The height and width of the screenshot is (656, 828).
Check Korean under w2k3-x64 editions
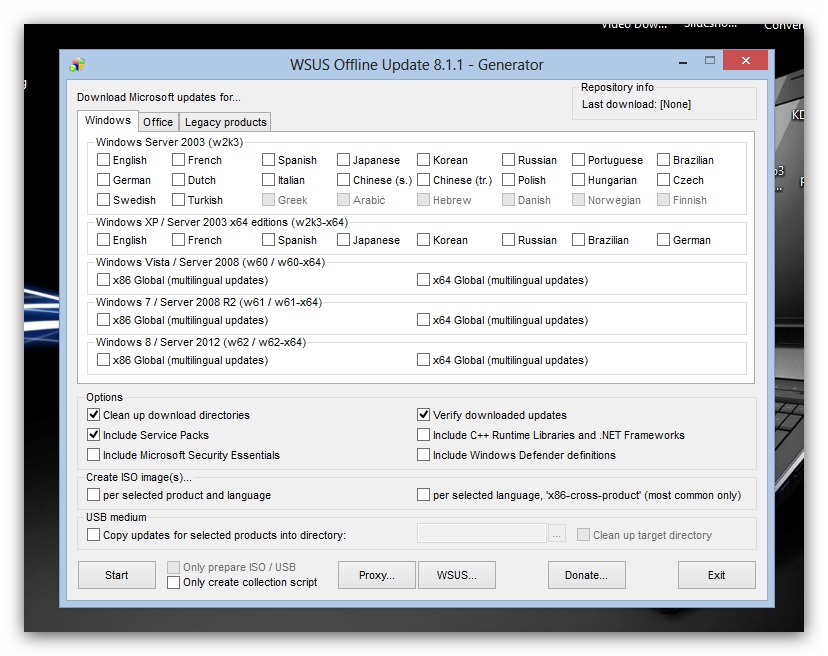tap(424, 240)
